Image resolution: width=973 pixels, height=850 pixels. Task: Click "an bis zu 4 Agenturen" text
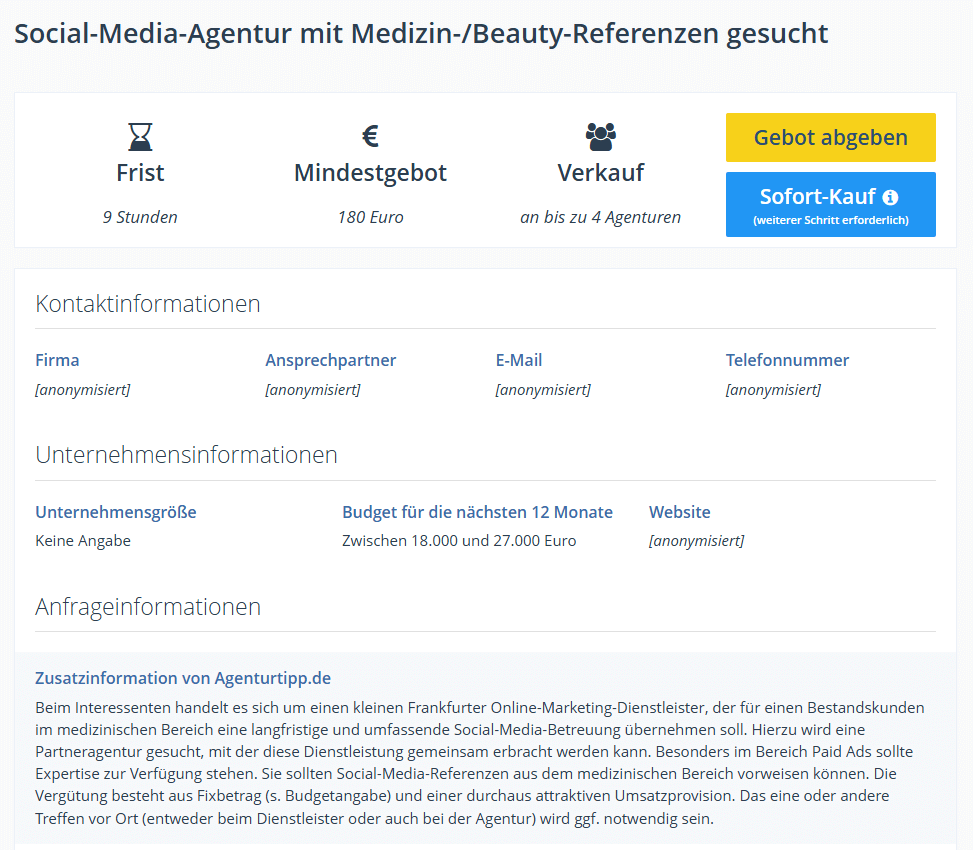(x=601, y=217)
